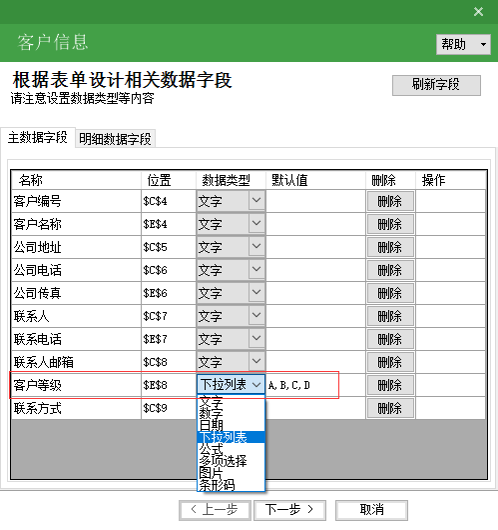Edit default value A,B,C,D for 客户等级

(315, 385)
